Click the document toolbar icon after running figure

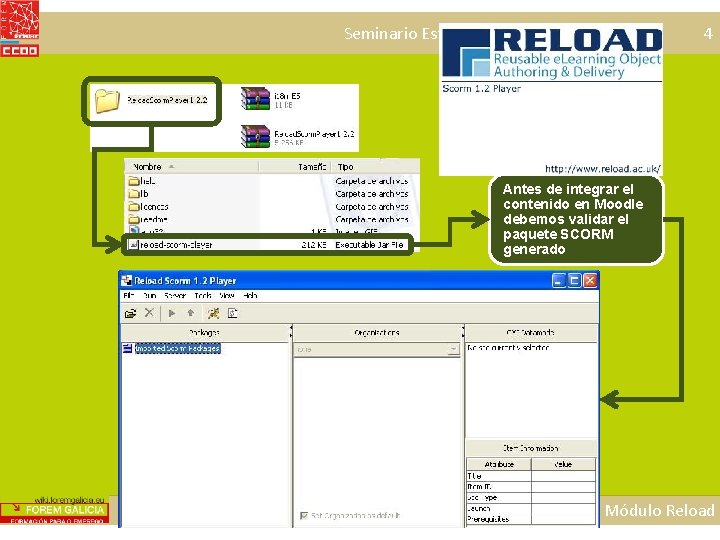233,313
